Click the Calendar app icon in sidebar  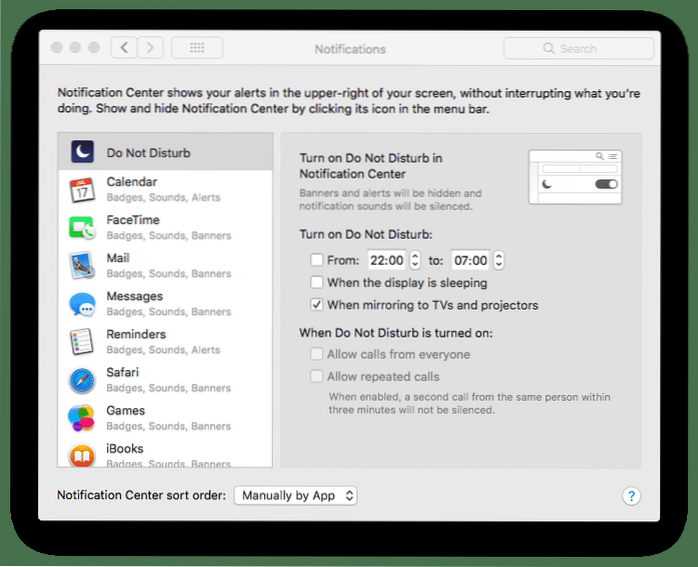[82, 190]
